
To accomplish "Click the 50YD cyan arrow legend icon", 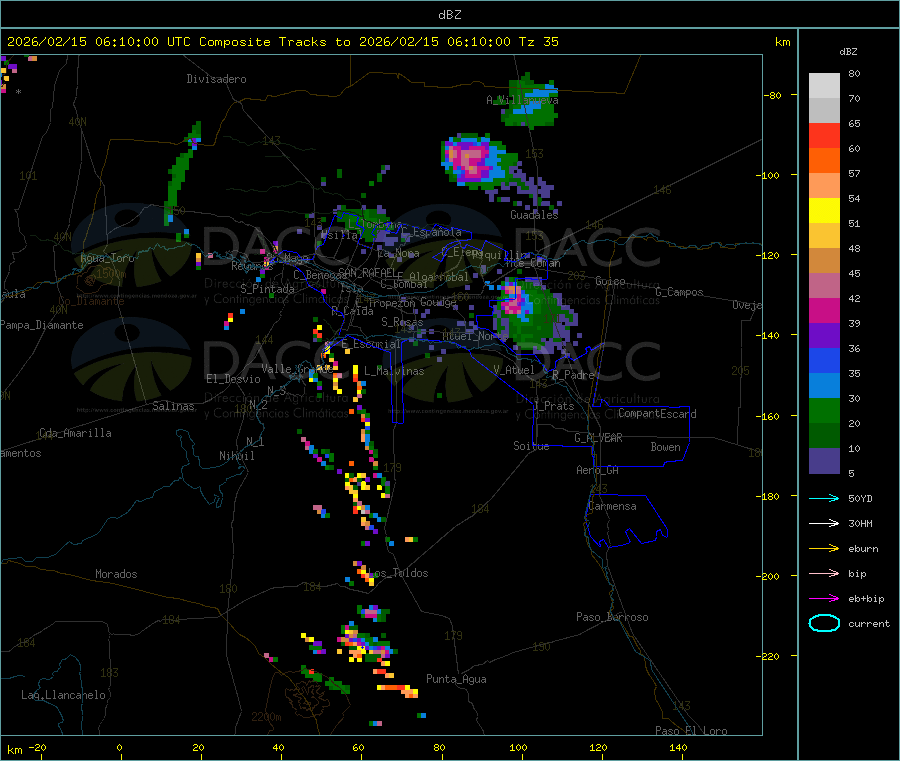I will click(x=824, y=498).
